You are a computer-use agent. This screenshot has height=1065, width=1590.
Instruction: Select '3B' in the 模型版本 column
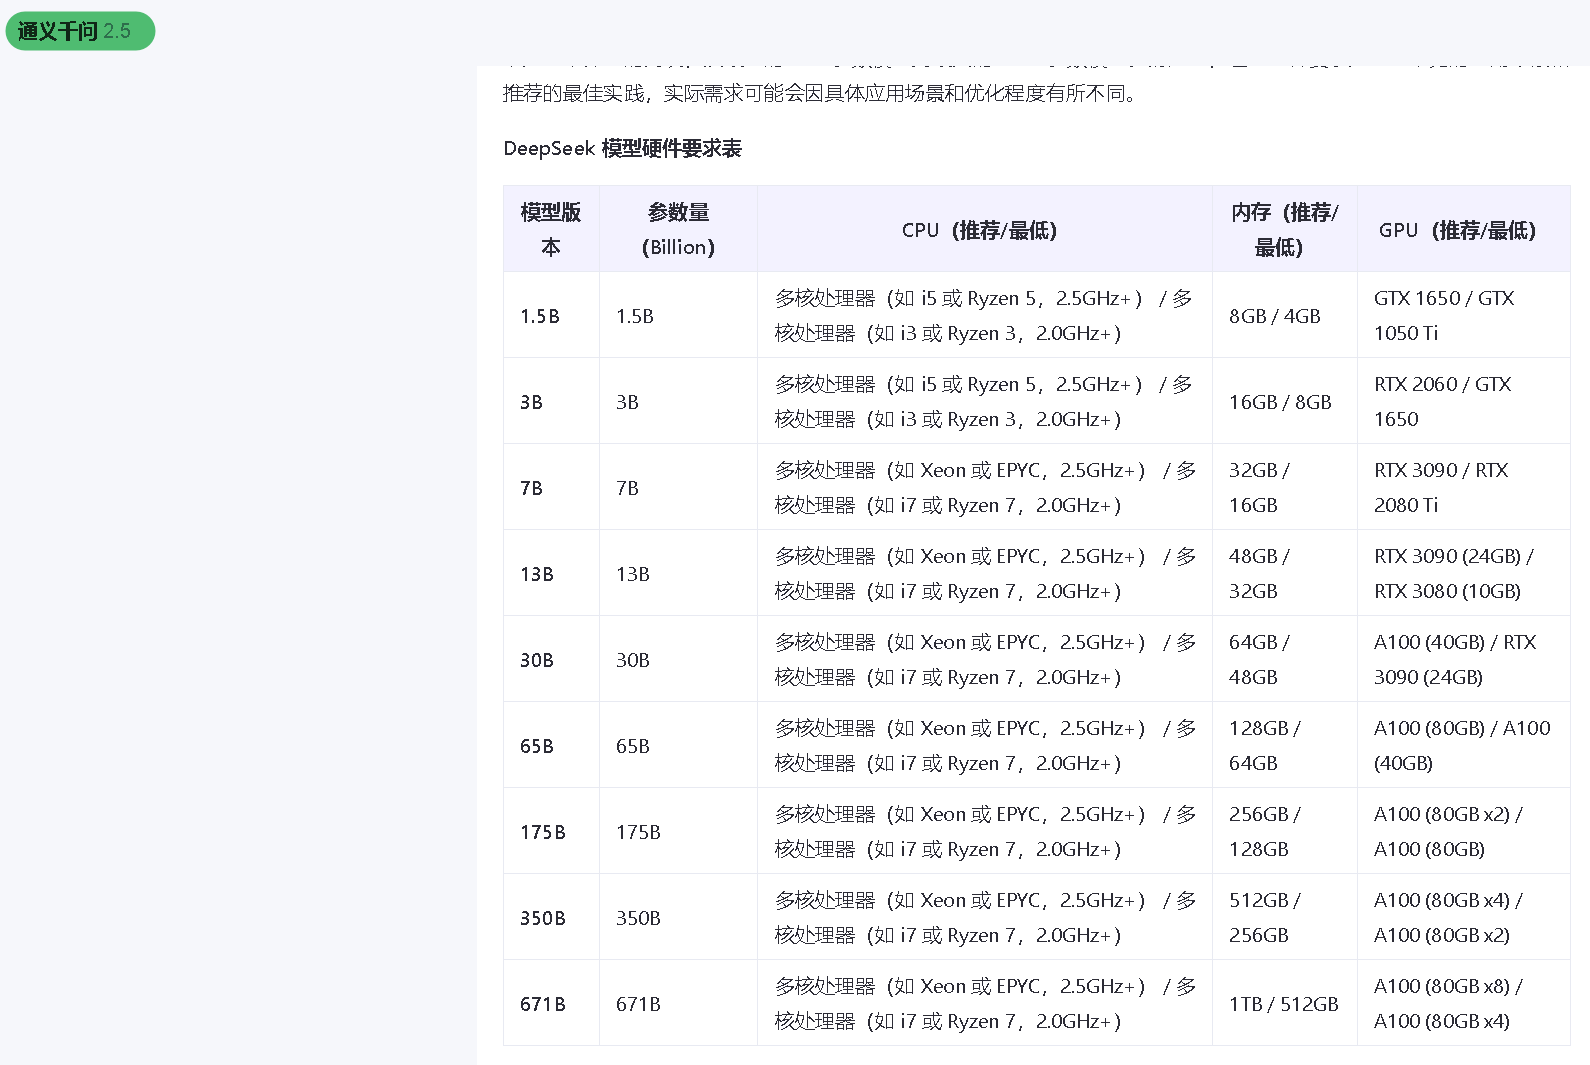(531, 402)
